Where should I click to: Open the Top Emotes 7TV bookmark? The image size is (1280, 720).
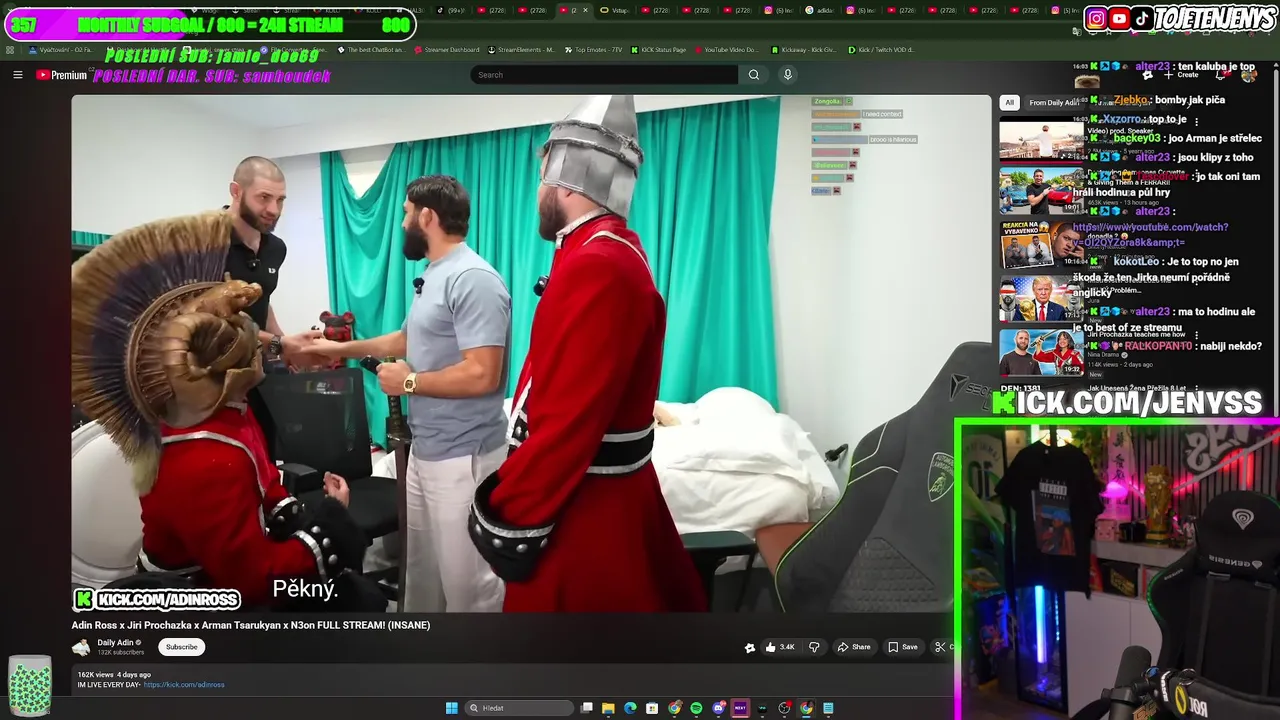coord(593,49)
